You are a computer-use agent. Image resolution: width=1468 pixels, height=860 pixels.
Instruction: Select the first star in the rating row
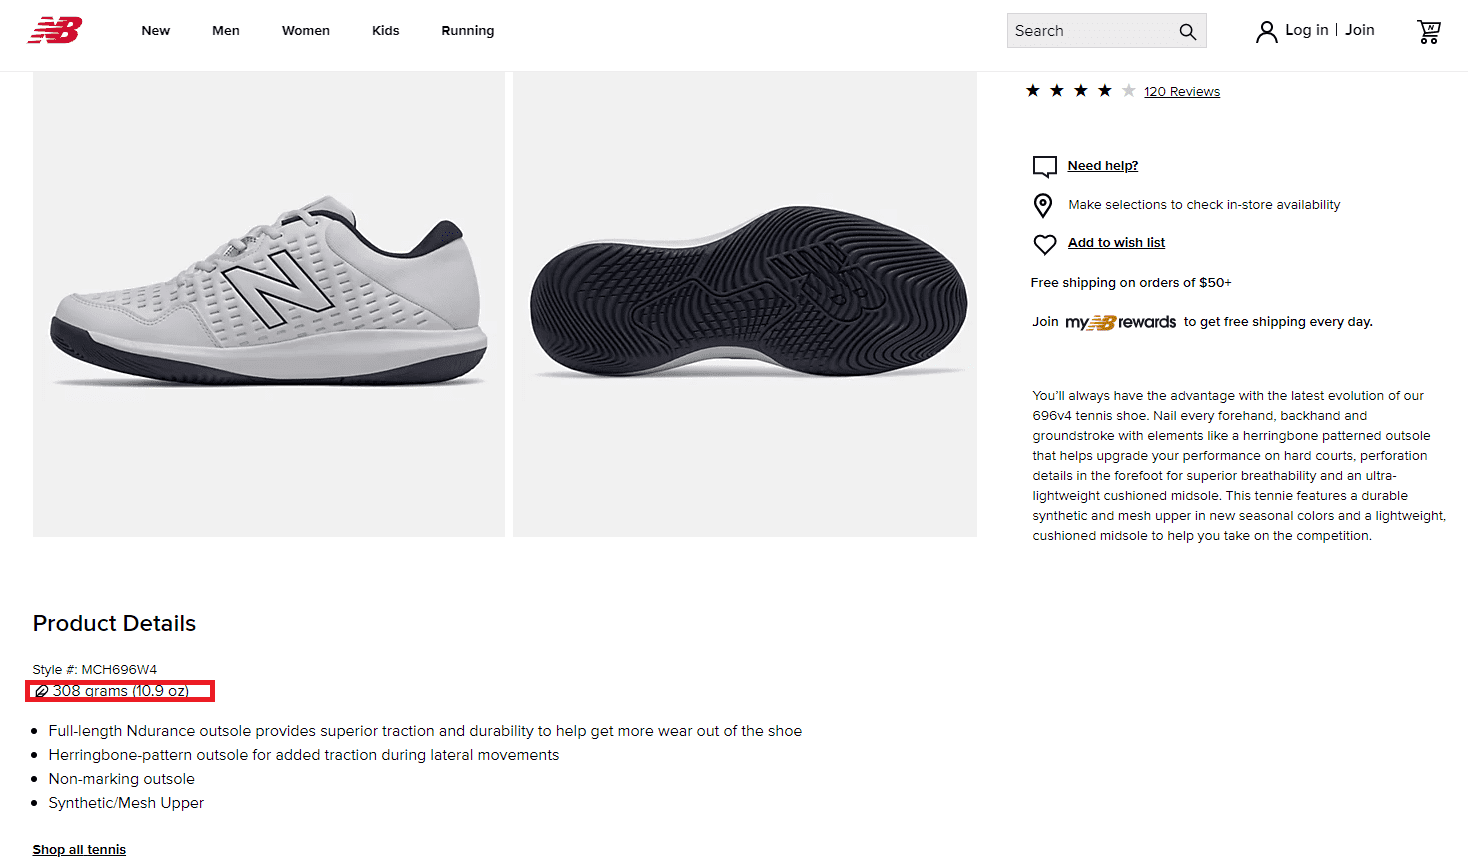tap(1032, 89)
